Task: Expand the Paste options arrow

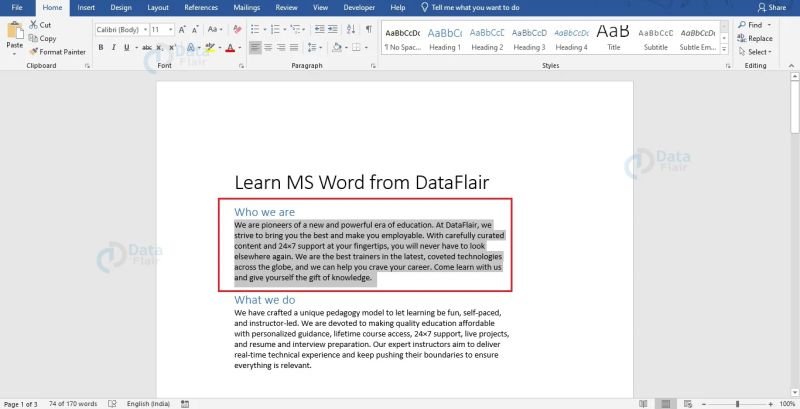Action: 14,54
